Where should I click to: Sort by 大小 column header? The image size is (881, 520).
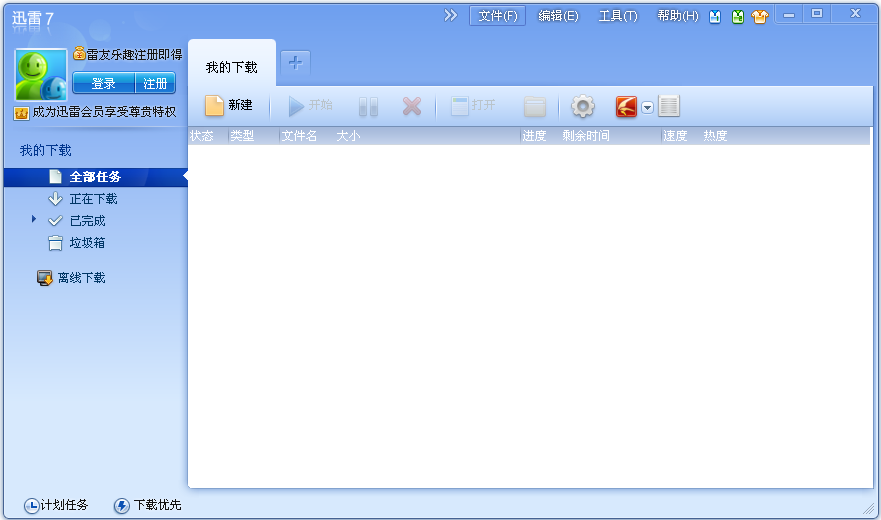click(x=348, y=135)
